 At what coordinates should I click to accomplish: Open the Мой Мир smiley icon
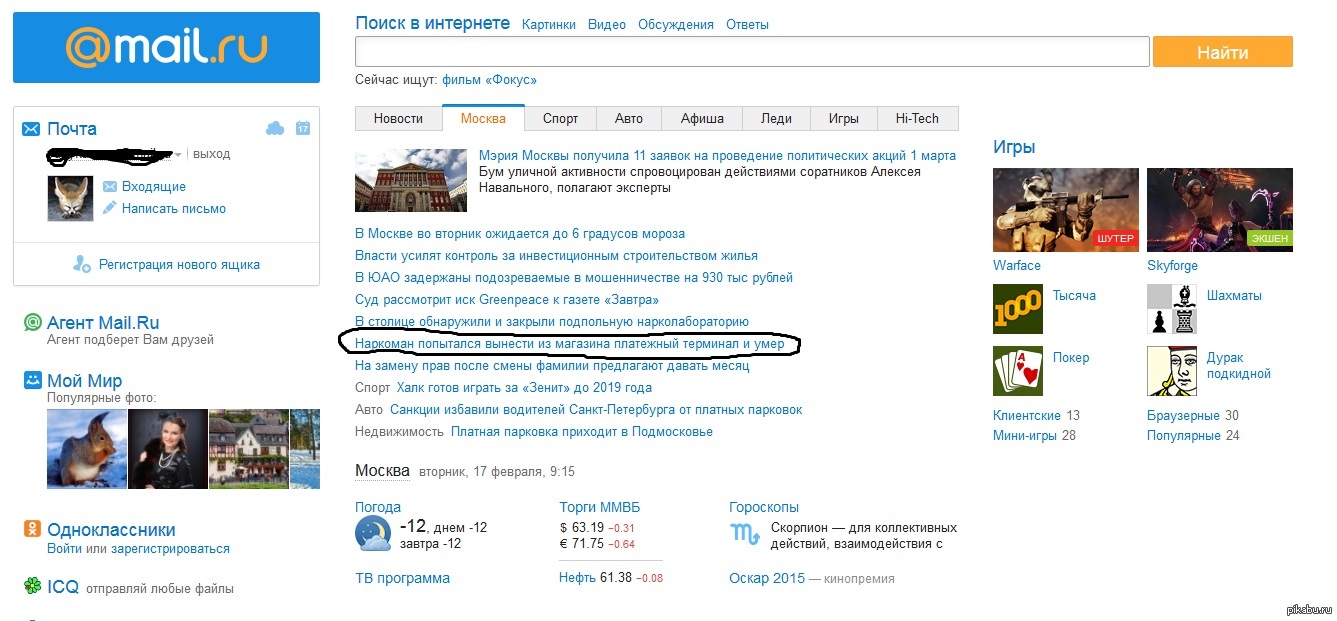pos(33,381)
